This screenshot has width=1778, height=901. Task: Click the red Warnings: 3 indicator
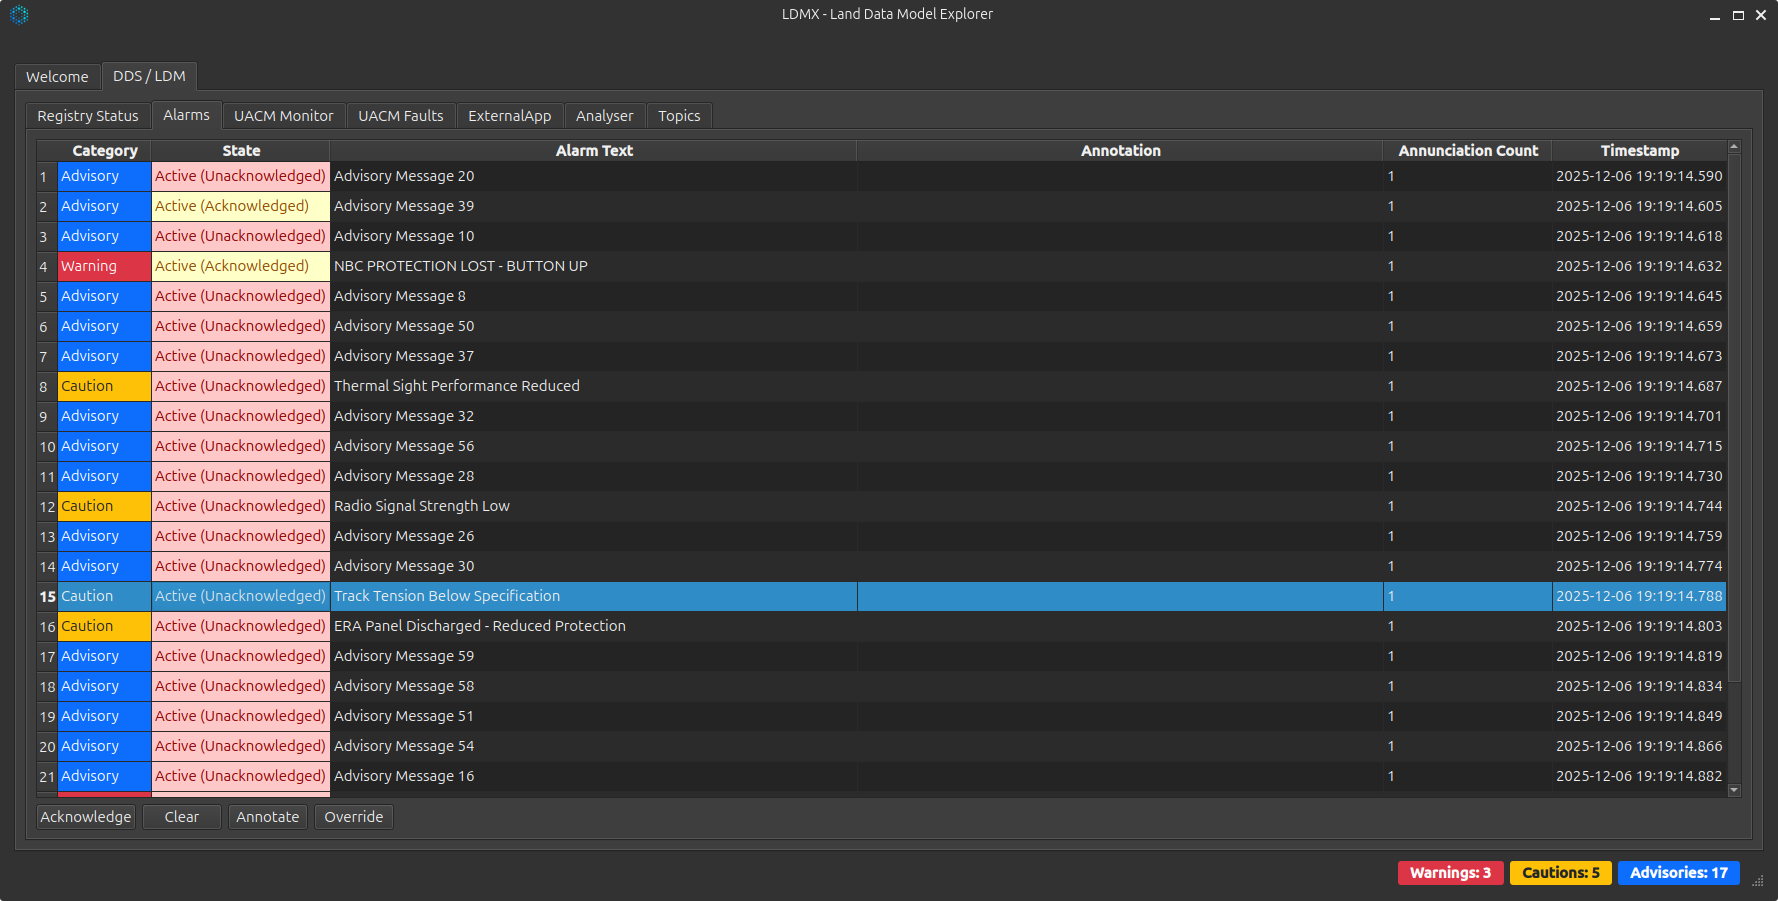(x=1449, y=873)
